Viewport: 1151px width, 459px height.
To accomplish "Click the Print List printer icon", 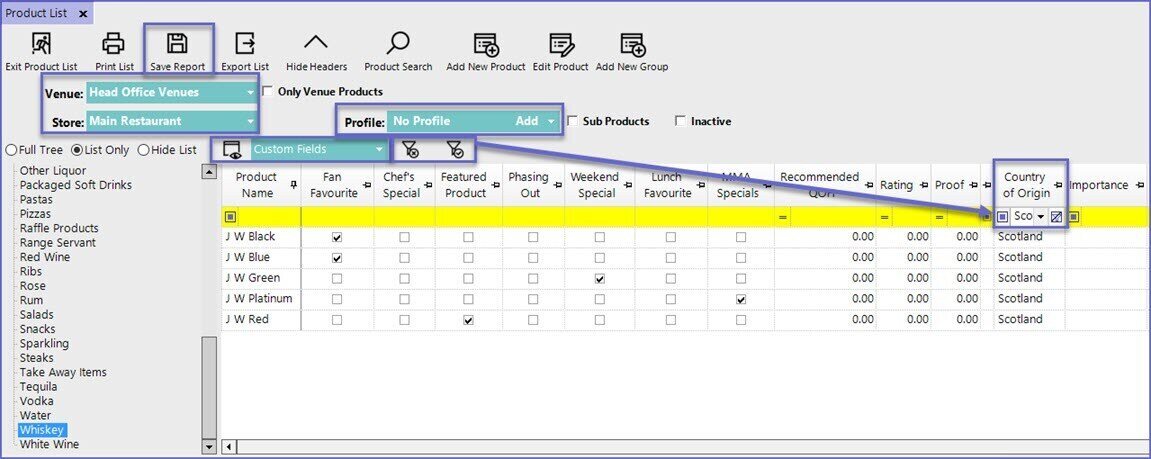I will [114, 44].
